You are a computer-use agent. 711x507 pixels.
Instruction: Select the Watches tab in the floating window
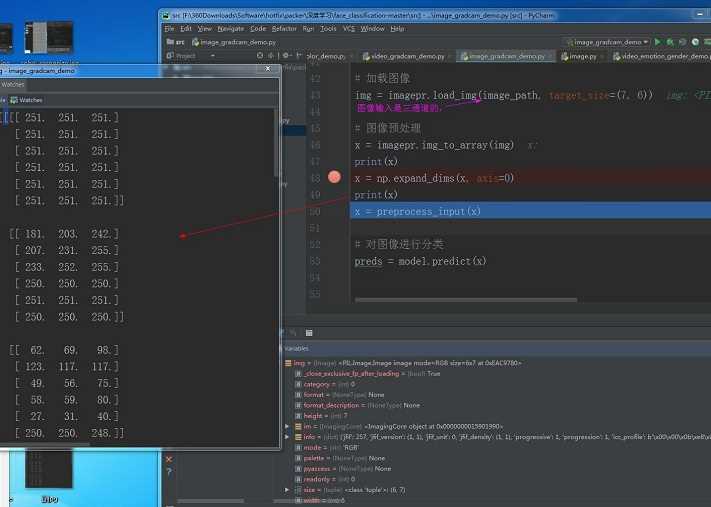13,84
